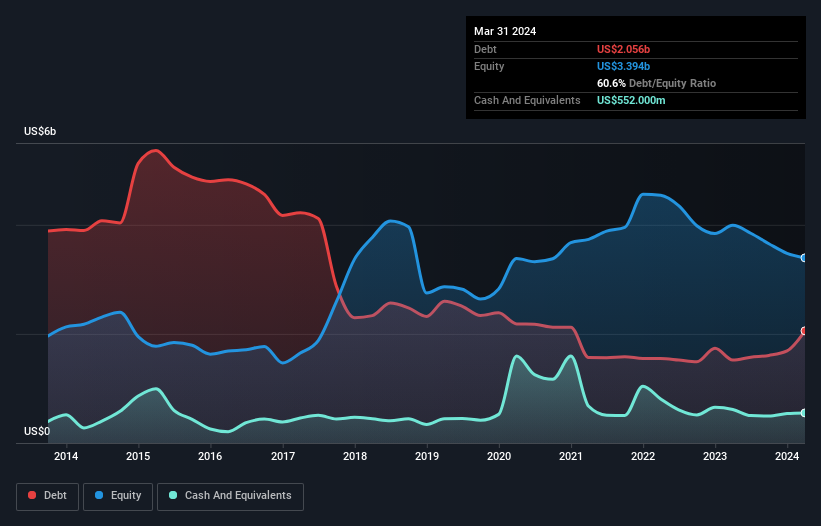Click the 2019 x-axis label
This screenshot has width=821, height=526.
tap(427, 456)
